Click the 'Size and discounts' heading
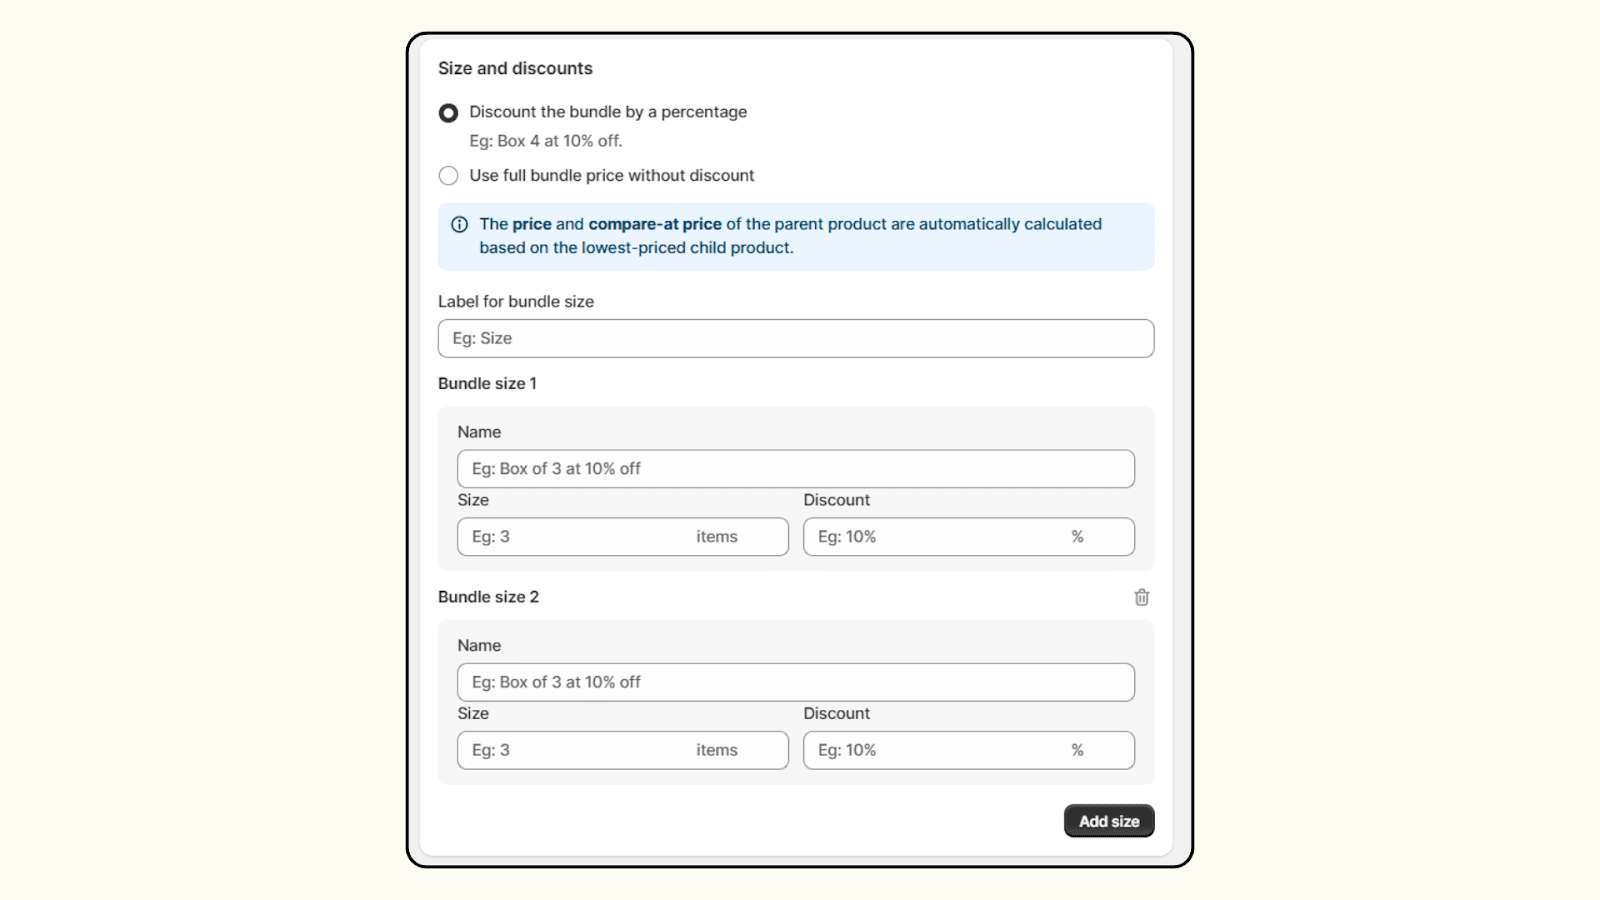 pyautogui.click(x=515, y=68)
